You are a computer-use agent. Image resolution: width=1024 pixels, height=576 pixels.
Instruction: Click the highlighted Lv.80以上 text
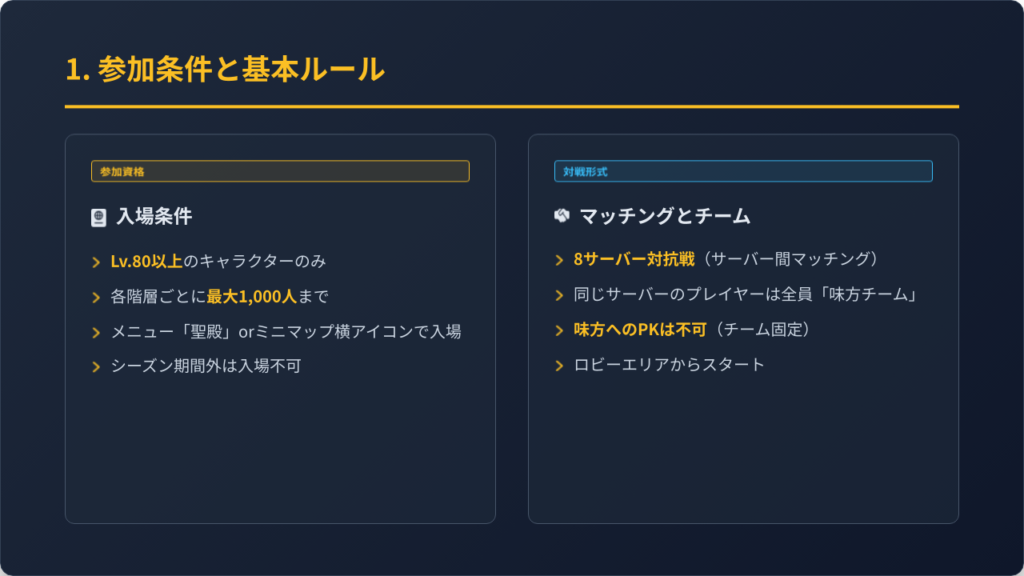pos(147,262)
